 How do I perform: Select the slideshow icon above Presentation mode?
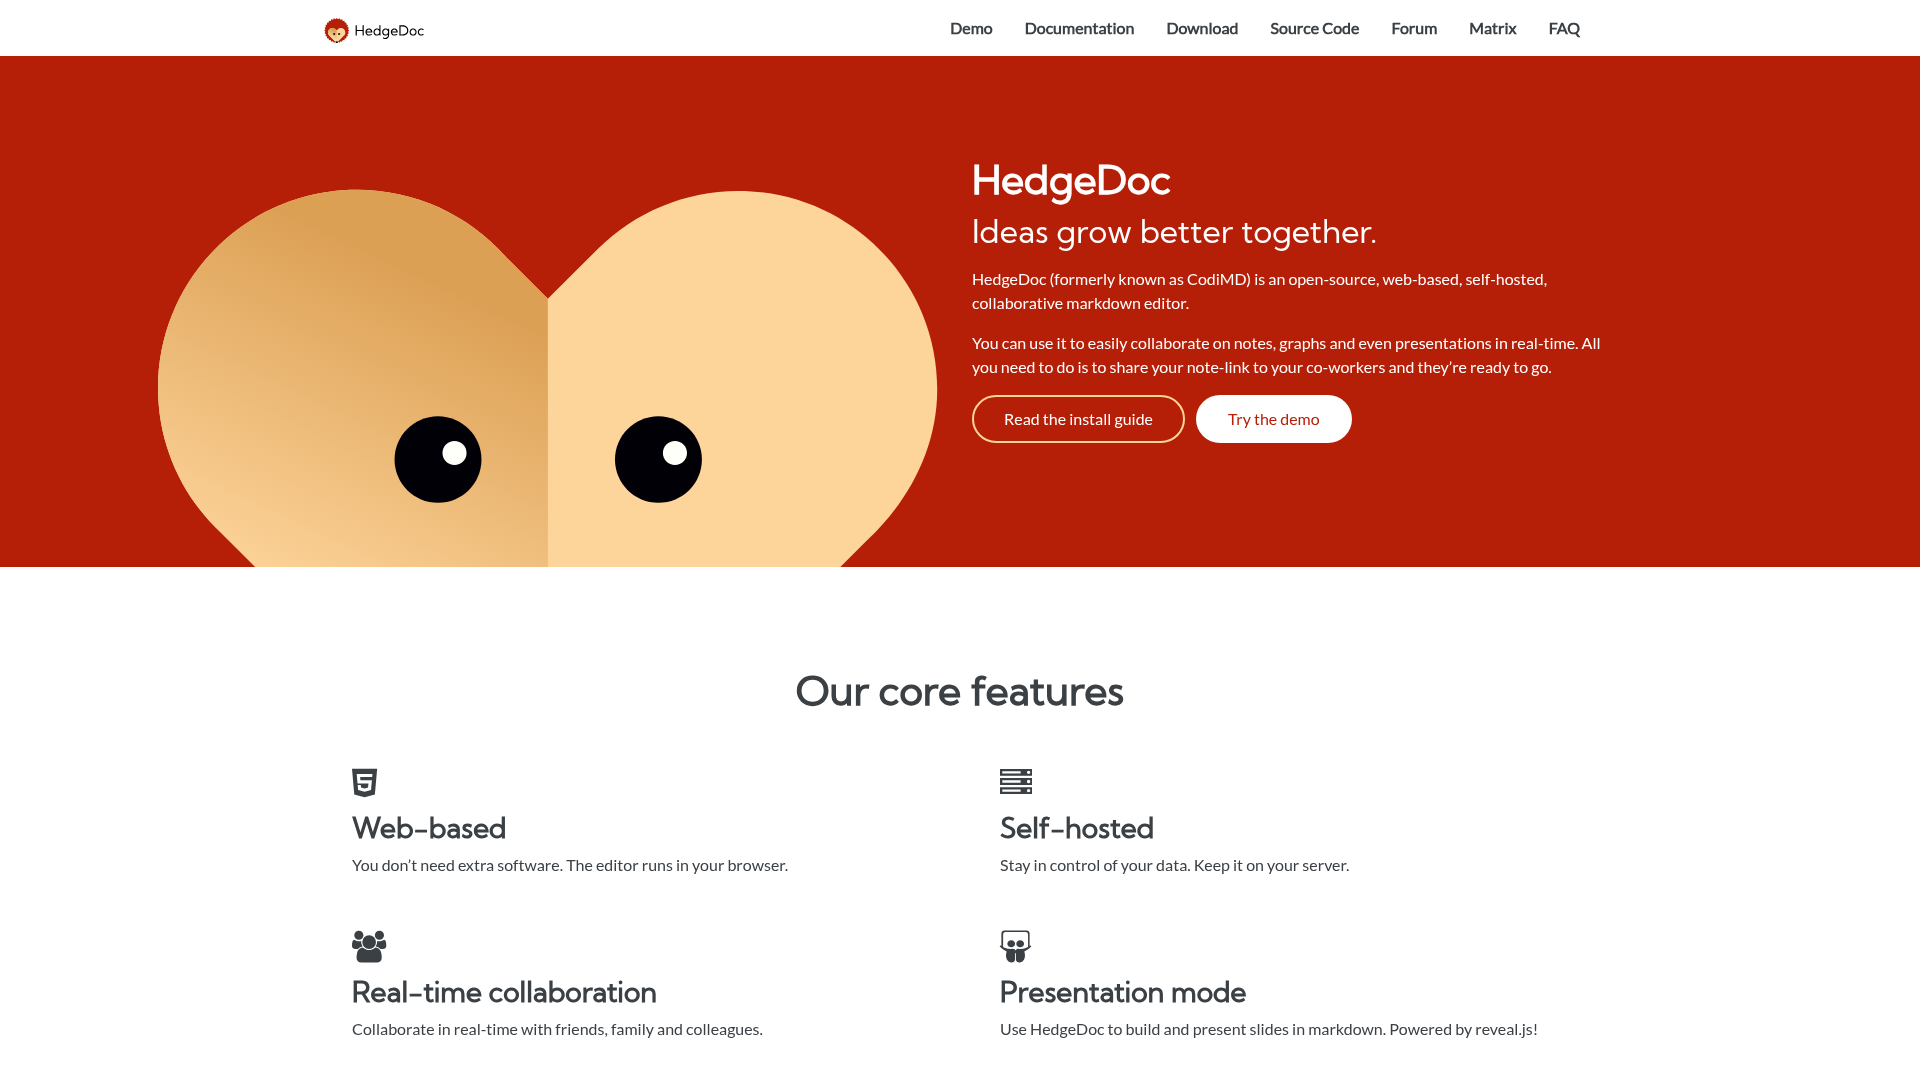click(x=1016, y=946)
